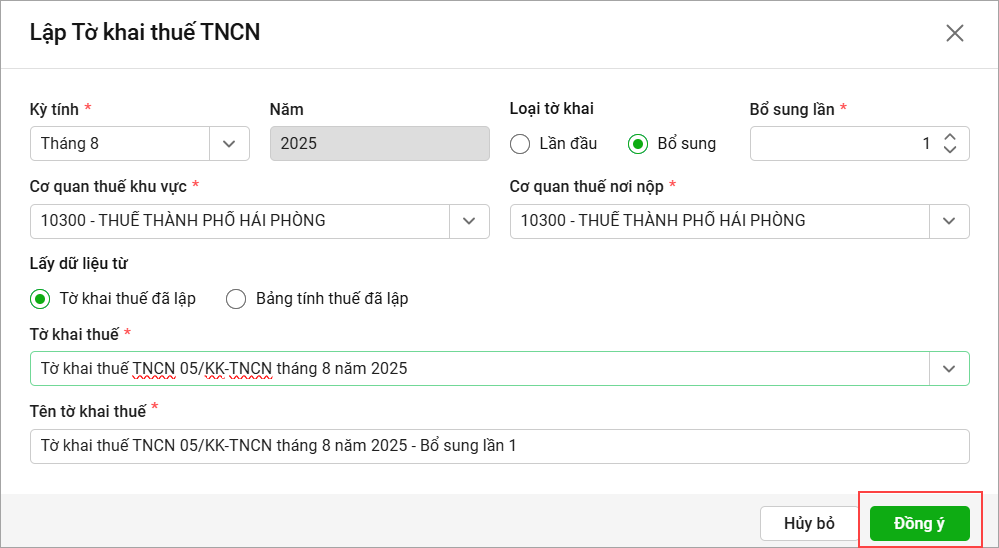This screenshot has width=999, height=548.
Task: Click the Bổ sung lần number field
Action: point(840,143)
